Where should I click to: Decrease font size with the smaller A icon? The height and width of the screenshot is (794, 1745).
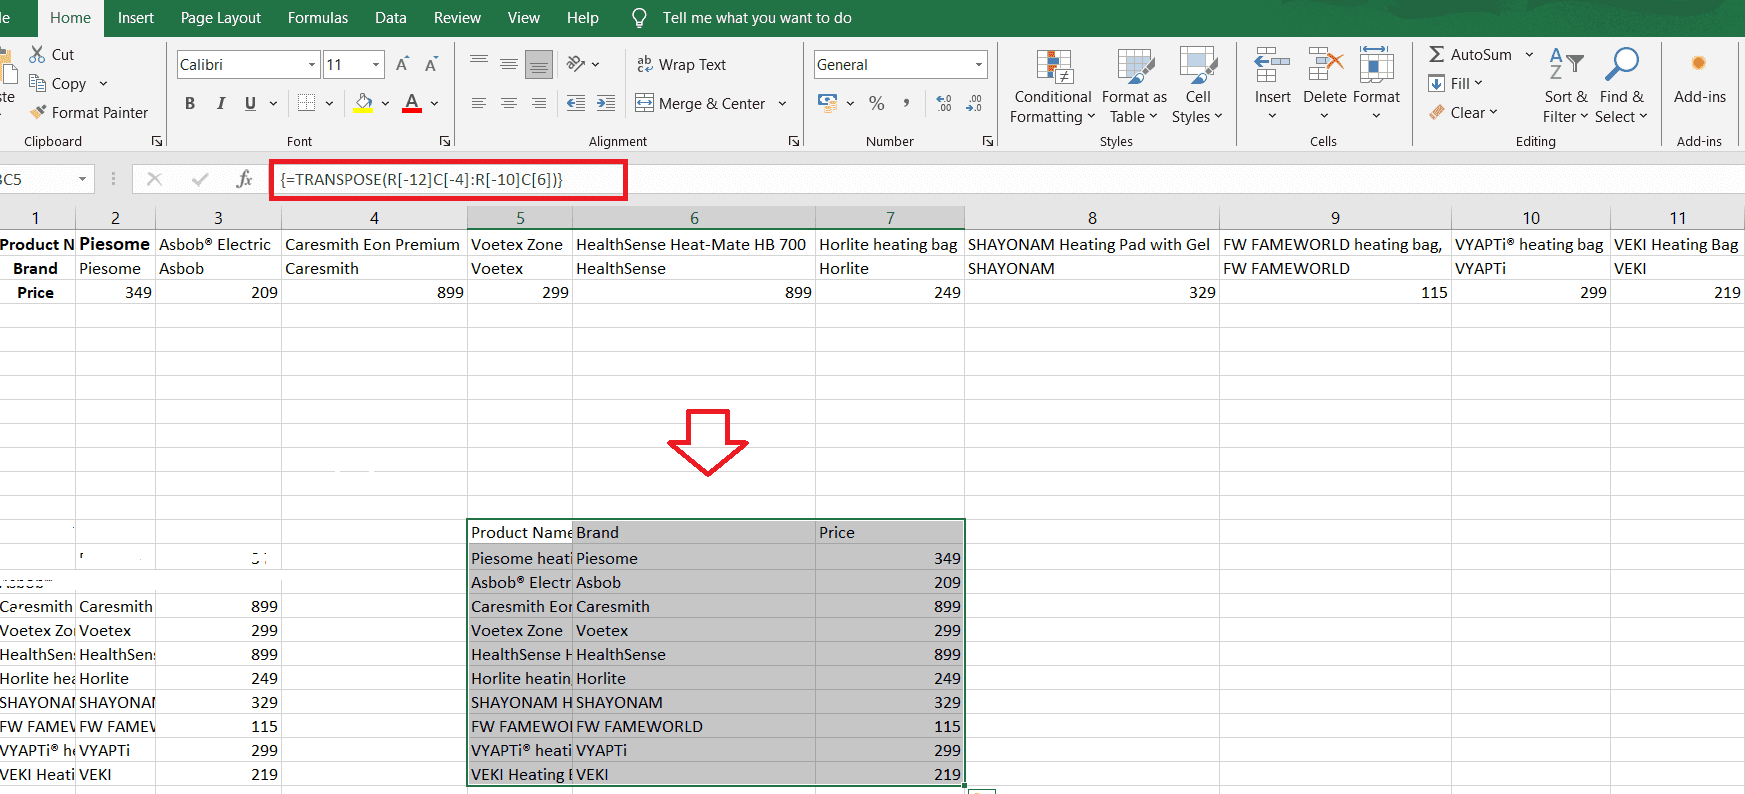[x=431, y=64]
